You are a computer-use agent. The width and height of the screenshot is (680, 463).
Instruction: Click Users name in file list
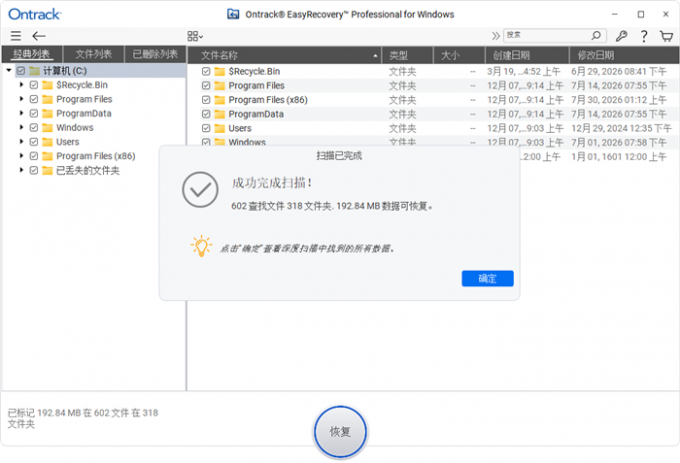240,128
